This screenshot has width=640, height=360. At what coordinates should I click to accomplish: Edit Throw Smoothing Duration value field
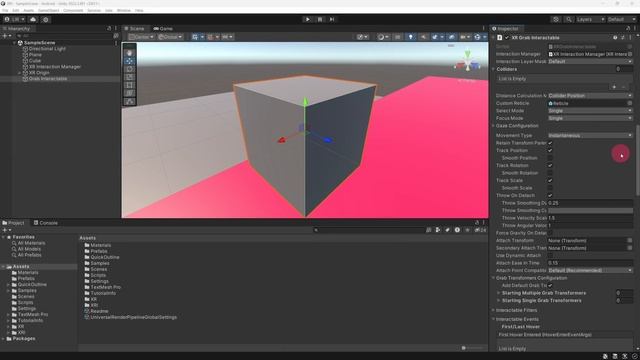click(590, 203)
